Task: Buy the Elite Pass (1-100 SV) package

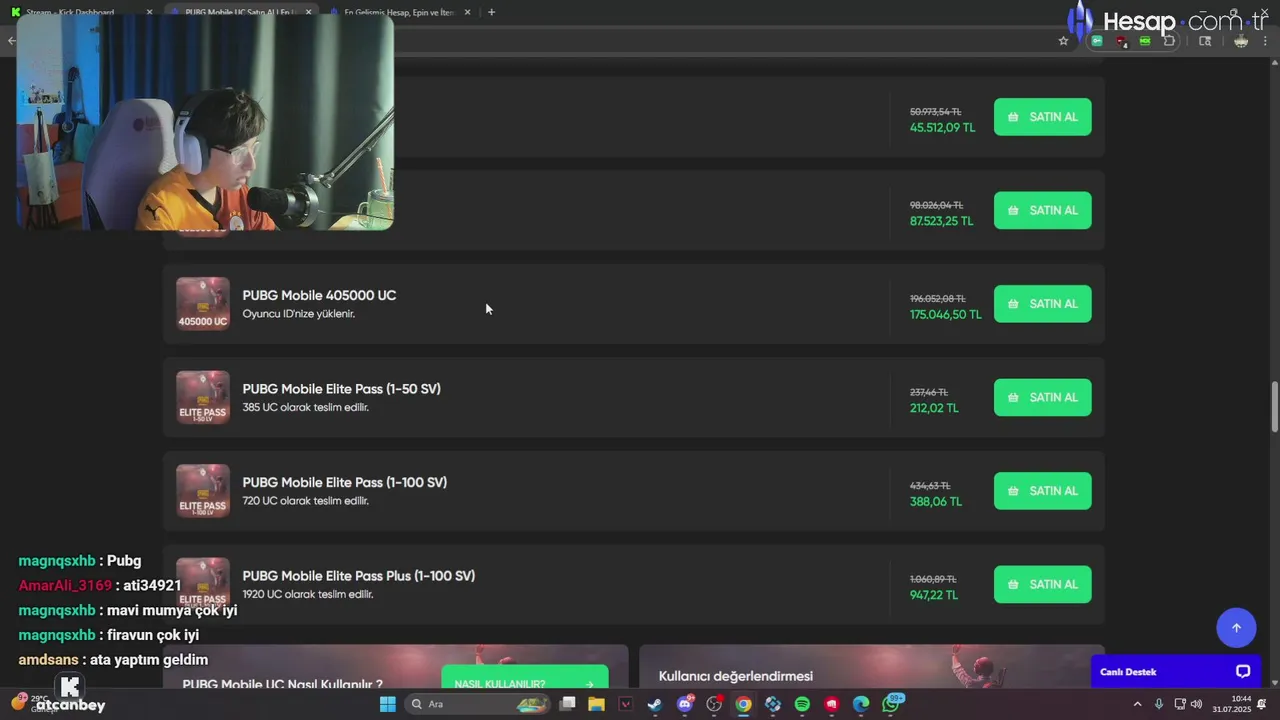Action: coord(1042,491)
